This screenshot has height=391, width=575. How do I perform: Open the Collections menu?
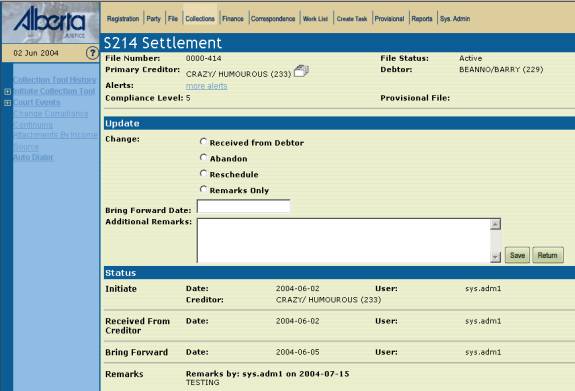200,19
